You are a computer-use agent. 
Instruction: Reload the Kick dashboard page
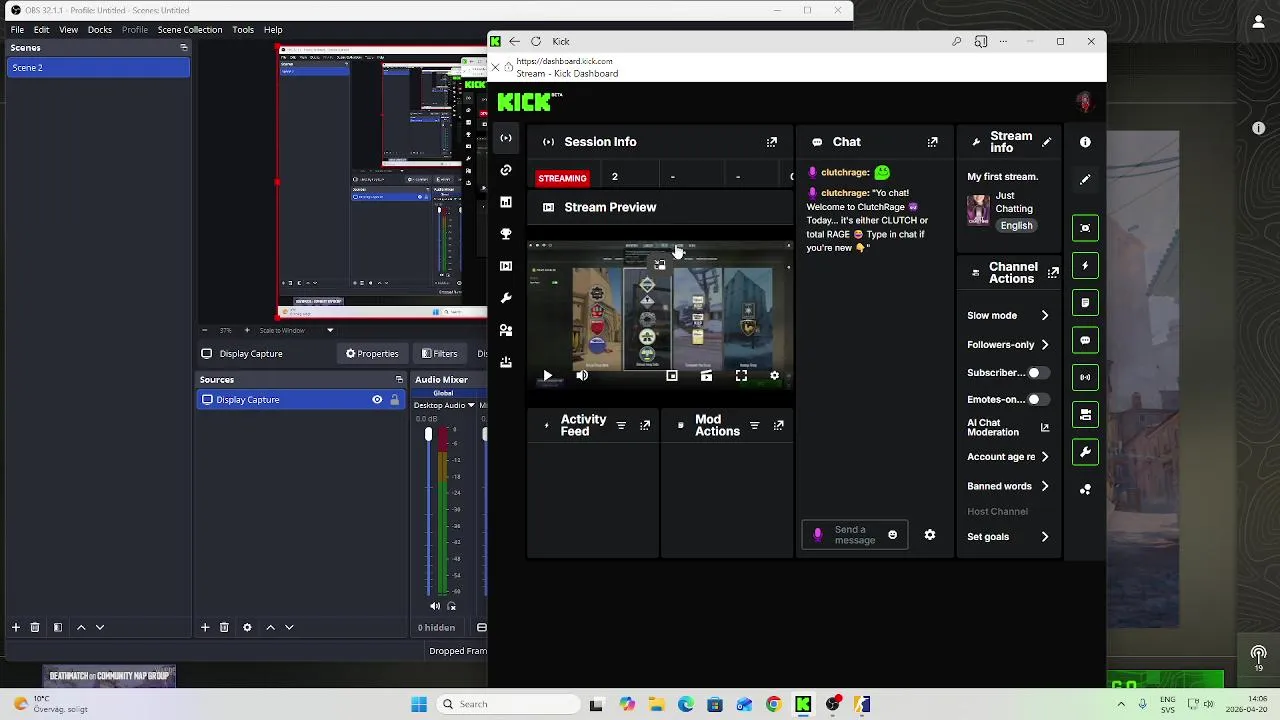click(x=536, y=41)
